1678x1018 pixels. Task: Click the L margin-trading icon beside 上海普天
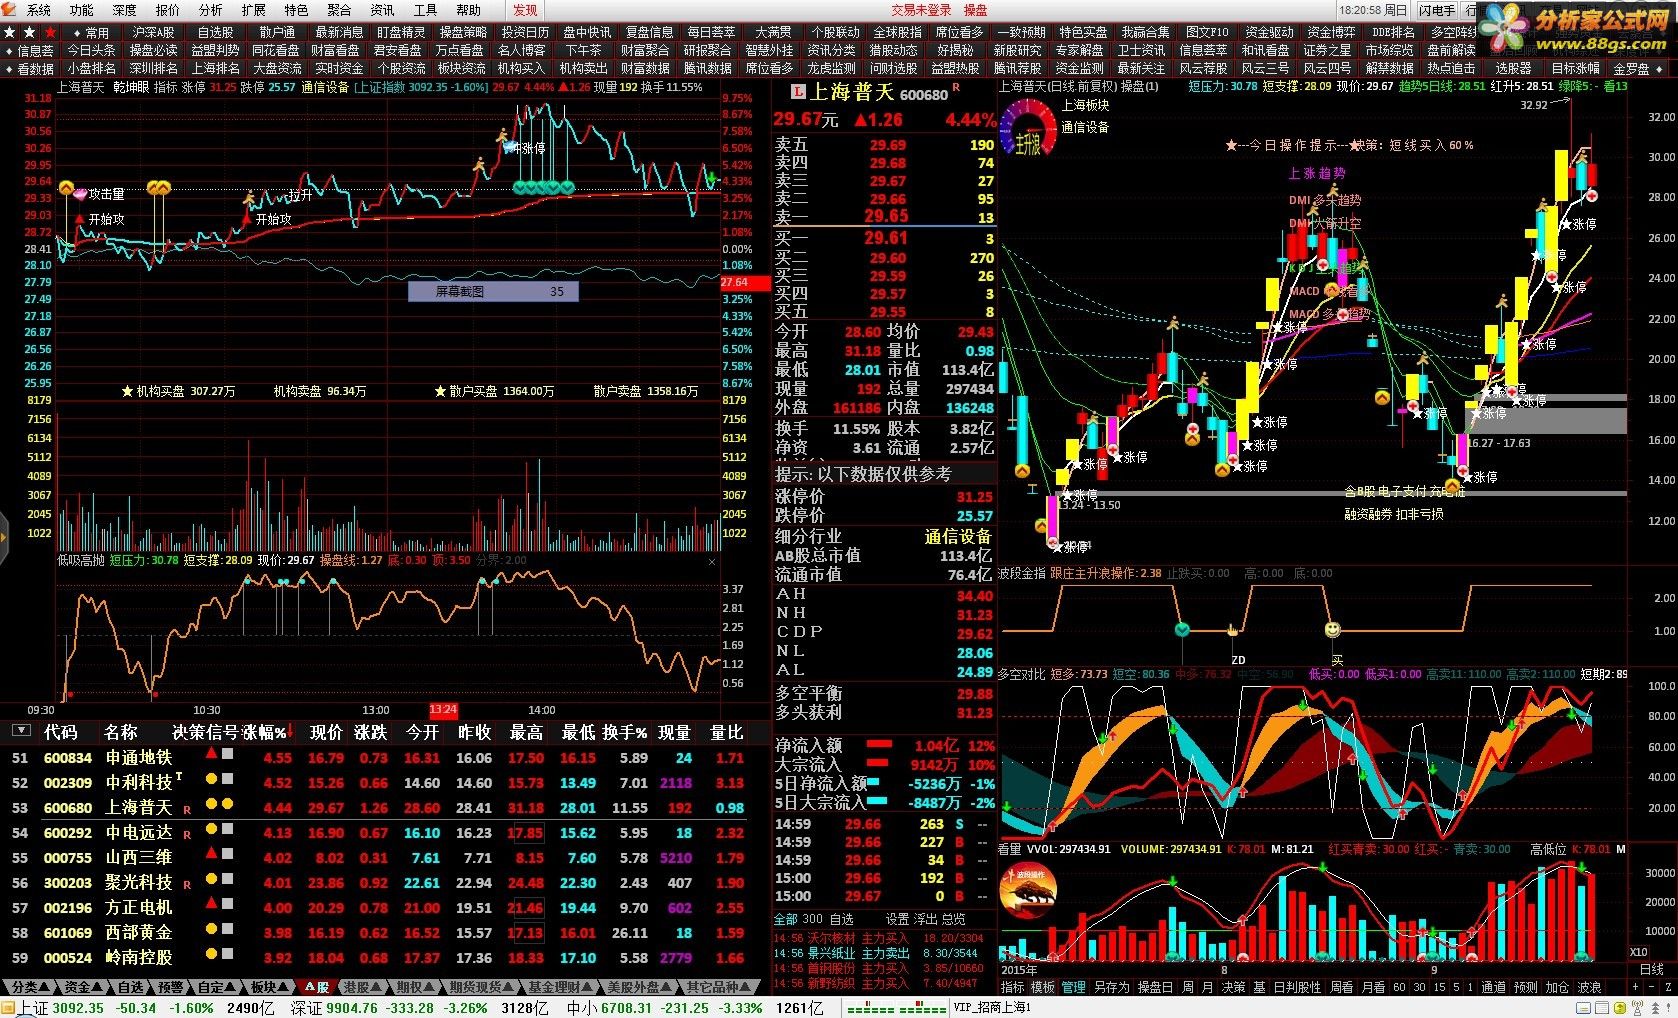click(x=798, y=92)
